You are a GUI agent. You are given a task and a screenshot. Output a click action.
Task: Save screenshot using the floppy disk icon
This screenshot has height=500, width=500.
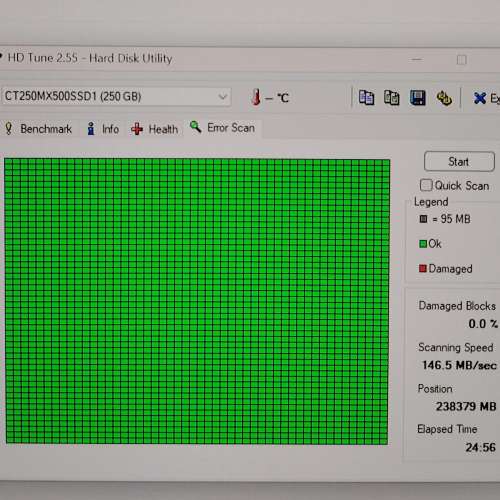418,98
